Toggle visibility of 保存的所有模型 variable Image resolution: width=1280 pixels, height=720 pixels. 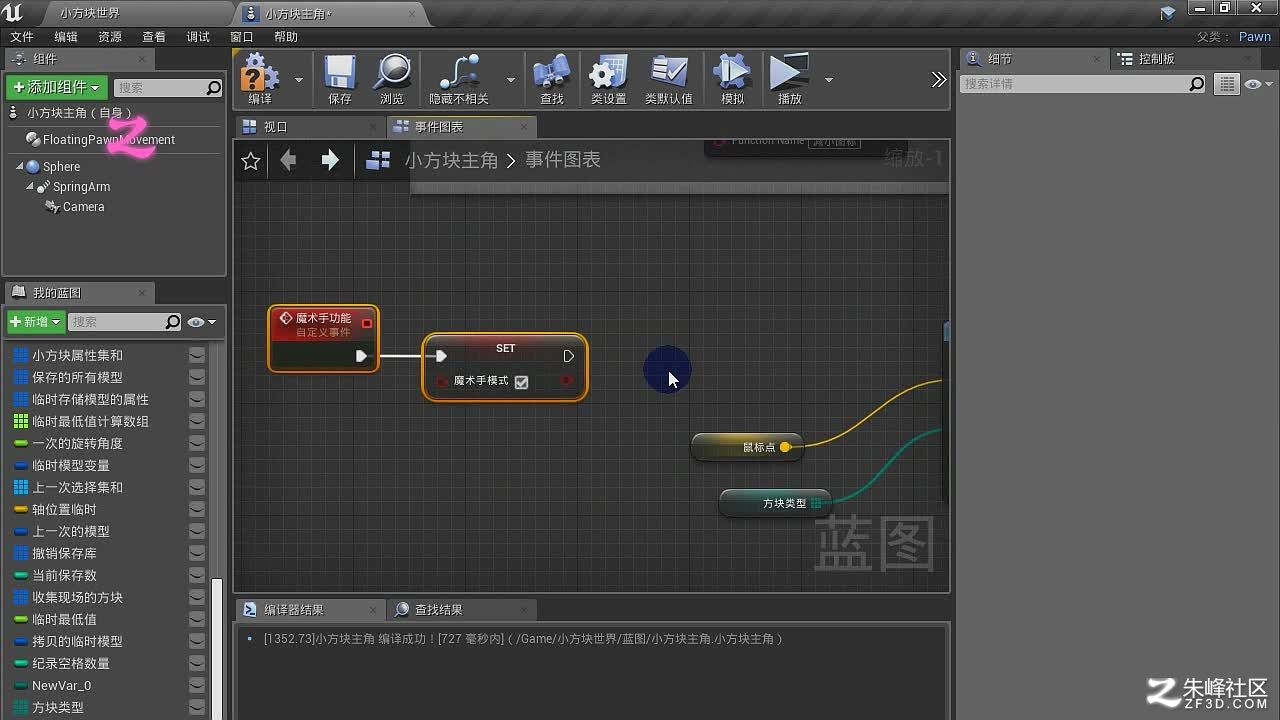pyautogui.click(x=197, y=377)
